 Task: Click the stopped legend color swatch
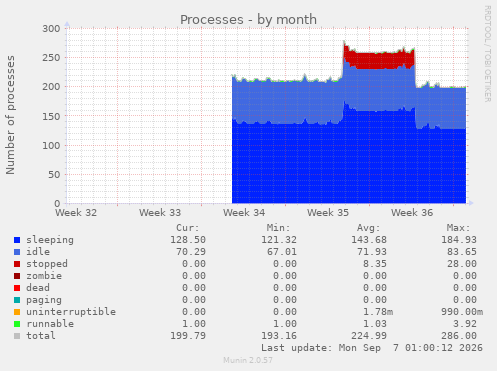point(17,264)
